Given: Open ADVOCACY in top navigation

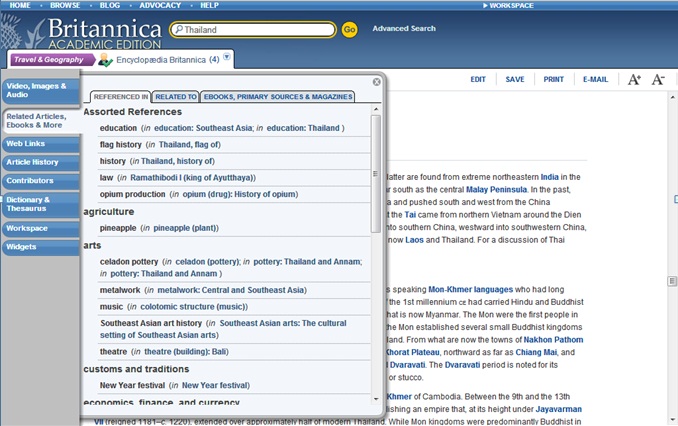Looking at the screenshot, I should pos(160,5).
